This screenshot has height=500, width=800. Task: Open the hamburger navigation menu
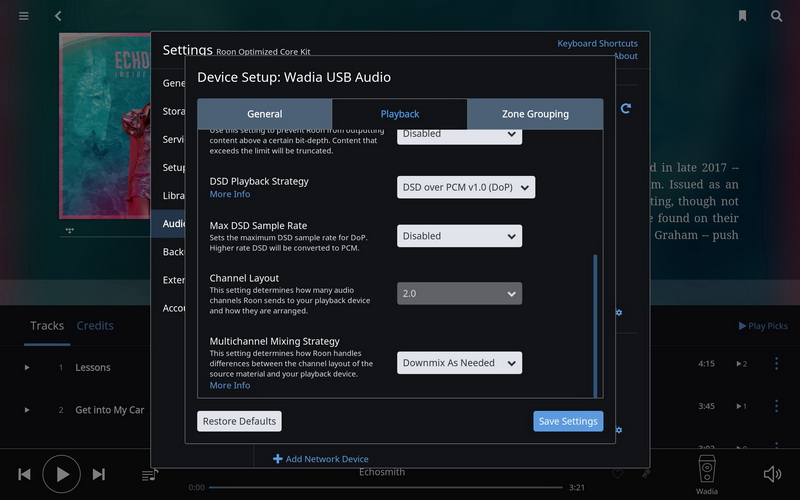point(24,16)
